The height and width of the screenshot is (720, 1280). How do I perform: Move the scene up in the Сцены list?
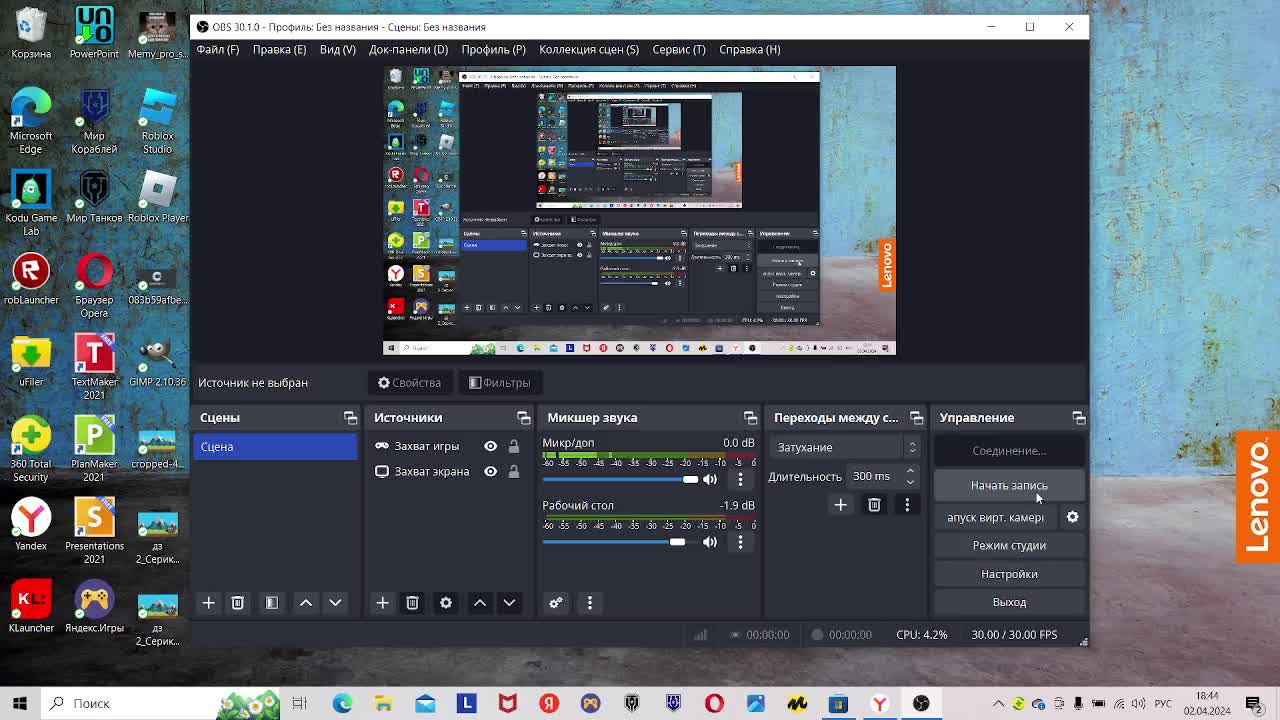[x=306, y=603]
